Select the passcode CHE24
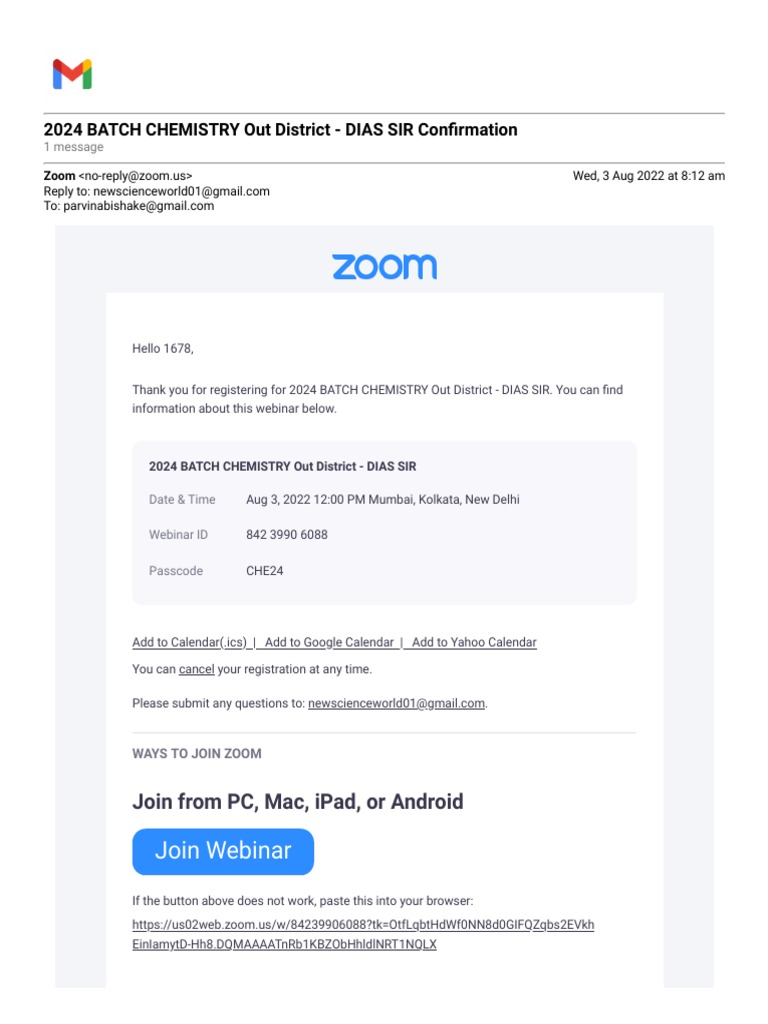 pos(265,571)
